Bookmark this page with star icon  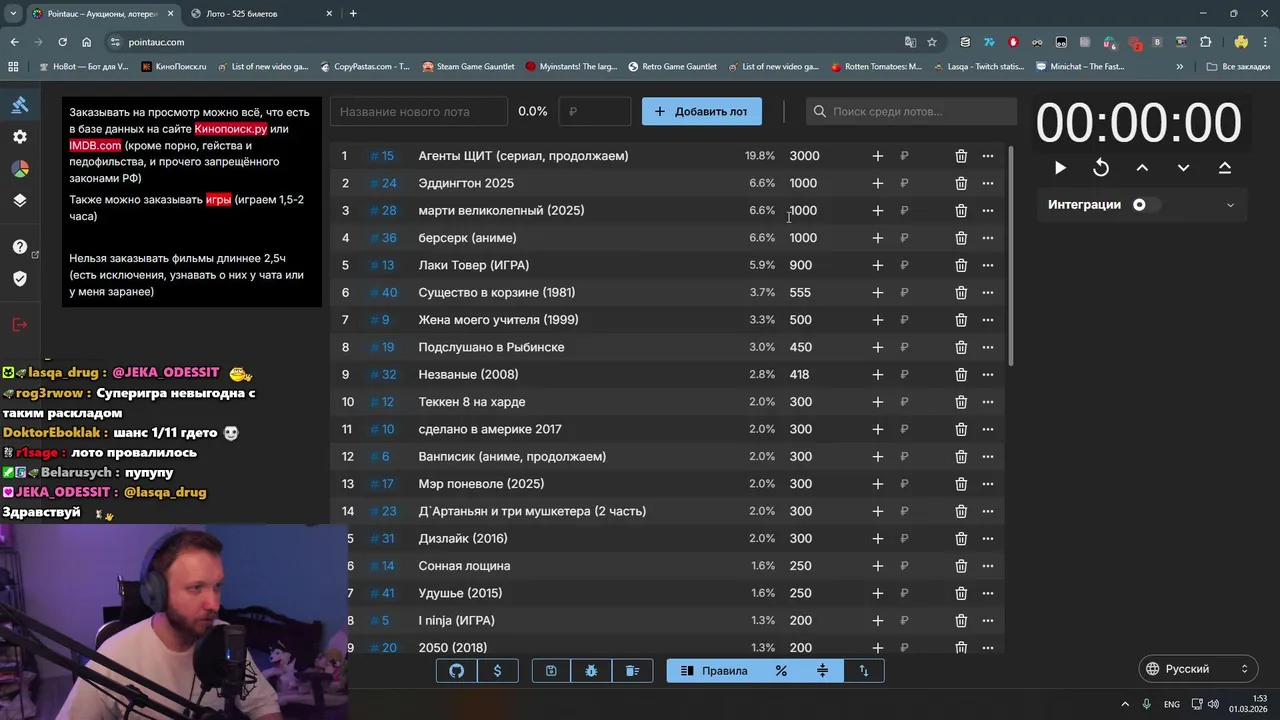pos(932,42)
